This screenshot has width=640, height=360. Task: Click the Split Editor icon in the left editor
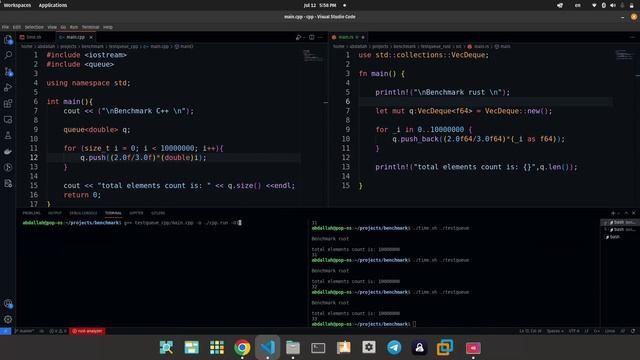[x=312, y=37]
